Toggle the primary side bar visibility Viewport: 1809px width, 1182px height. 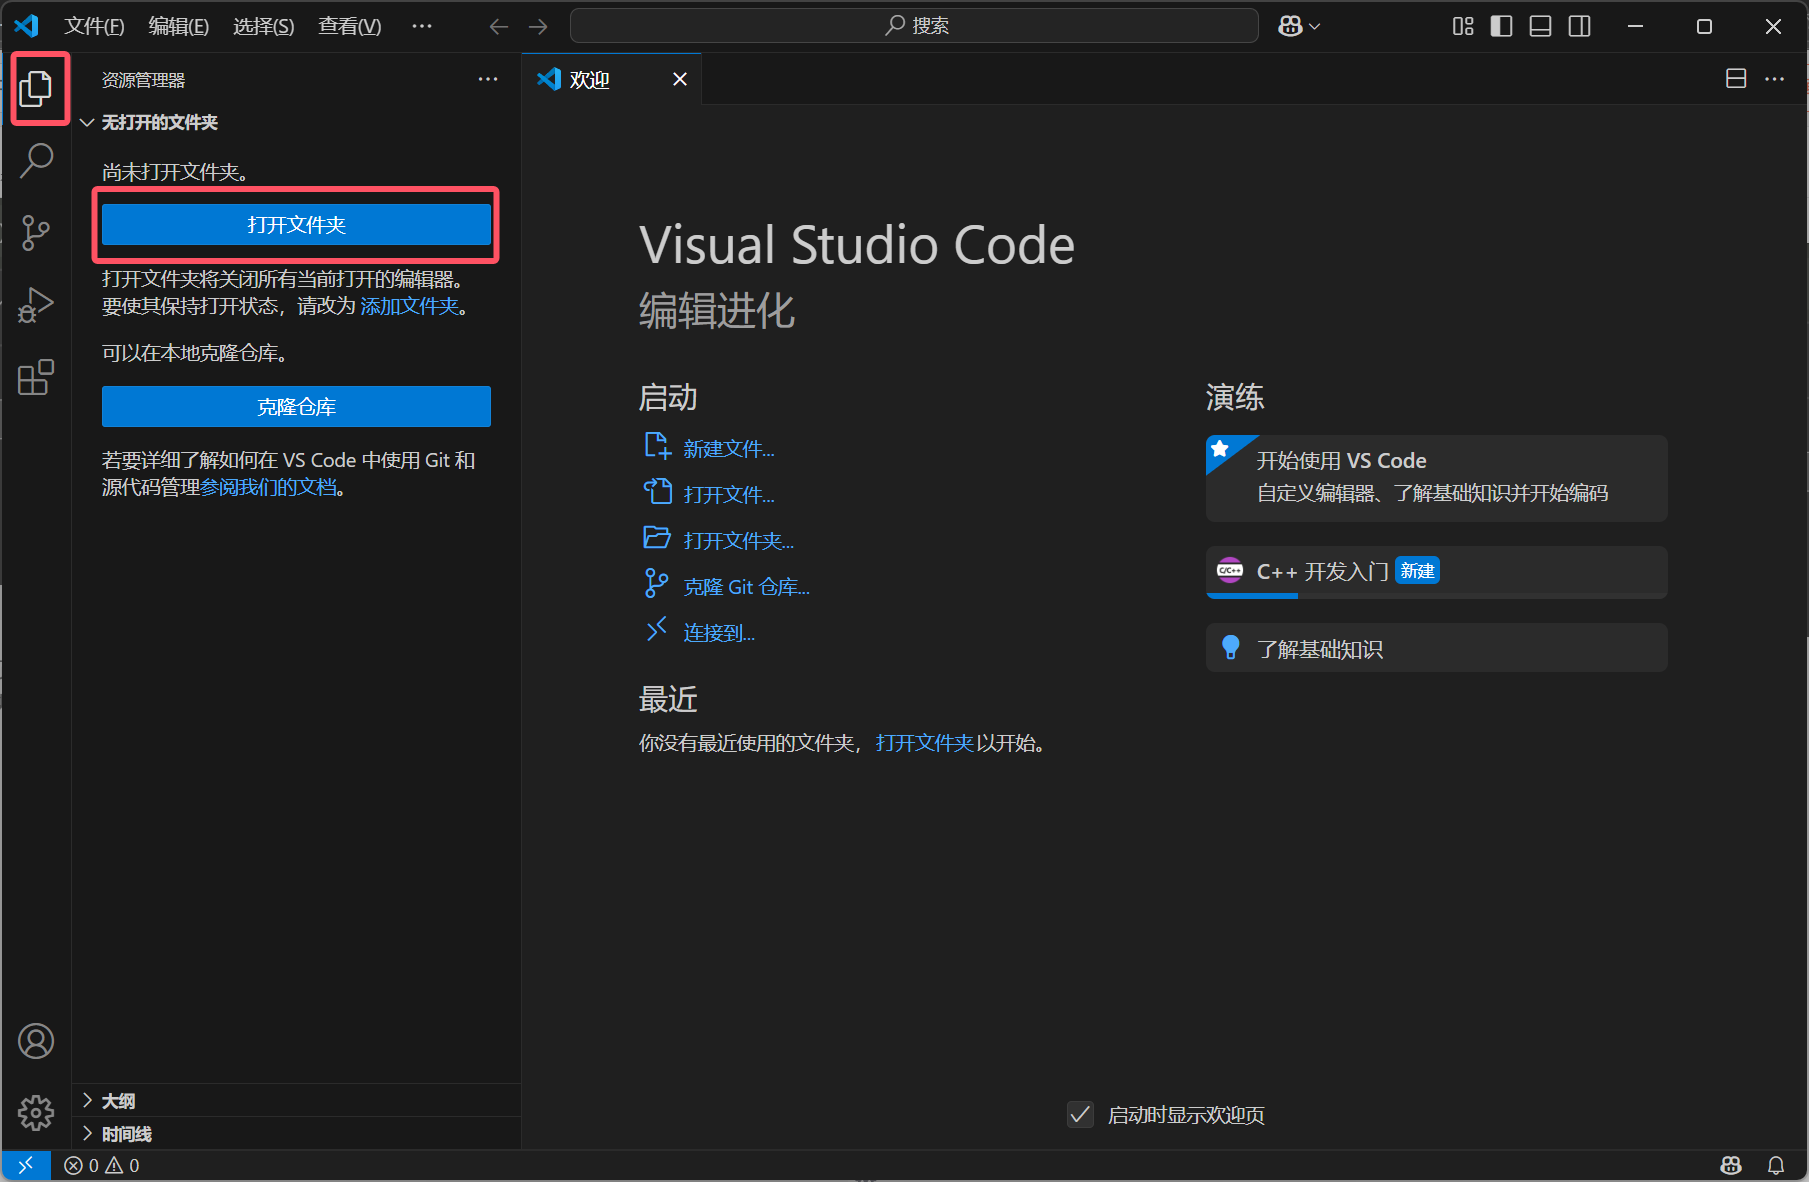point(1502,26)
